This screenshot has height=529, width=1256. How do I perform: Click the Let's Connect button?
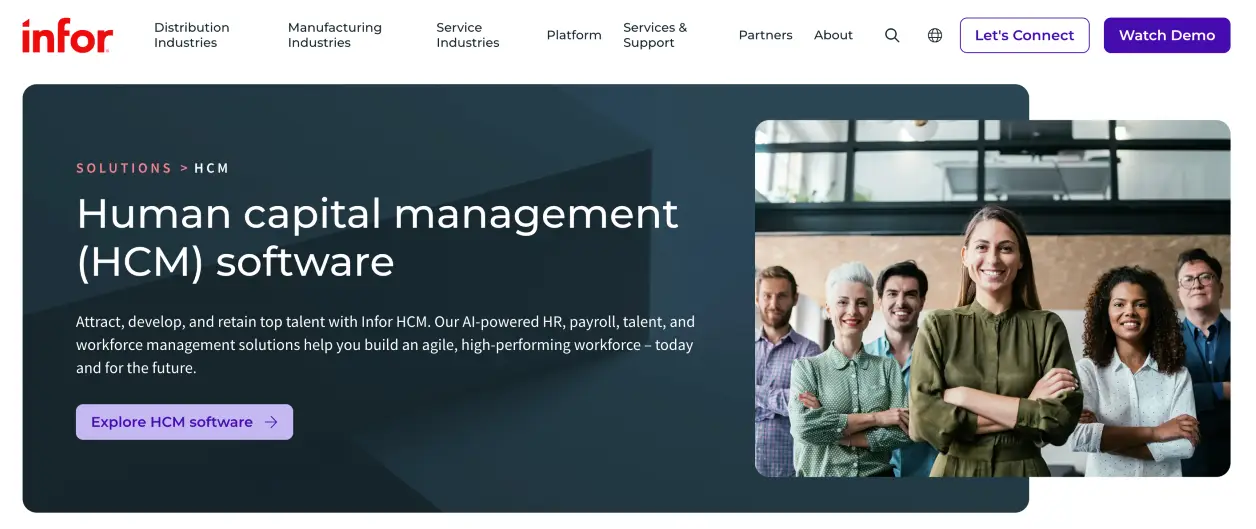pos(1024,35)
